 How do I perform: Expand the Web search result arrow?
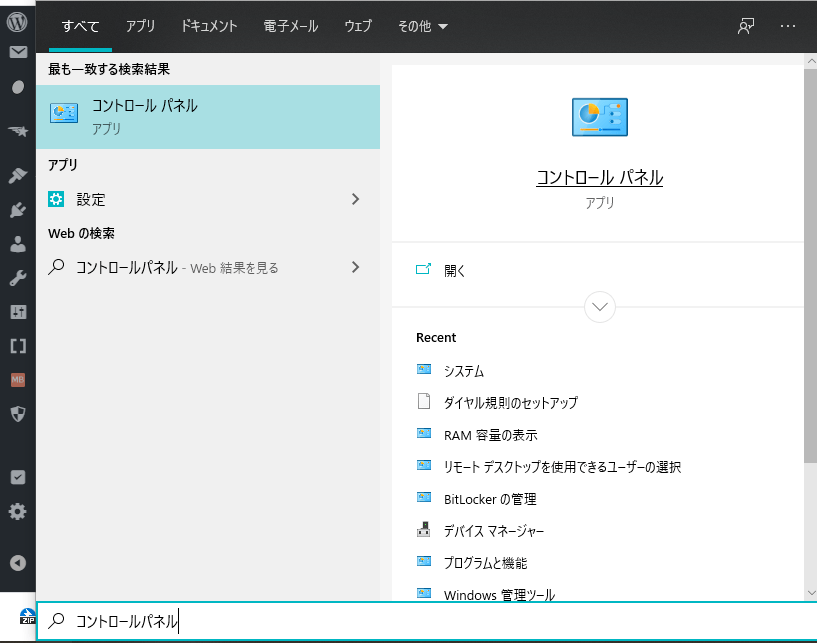(x=355, y=267)
